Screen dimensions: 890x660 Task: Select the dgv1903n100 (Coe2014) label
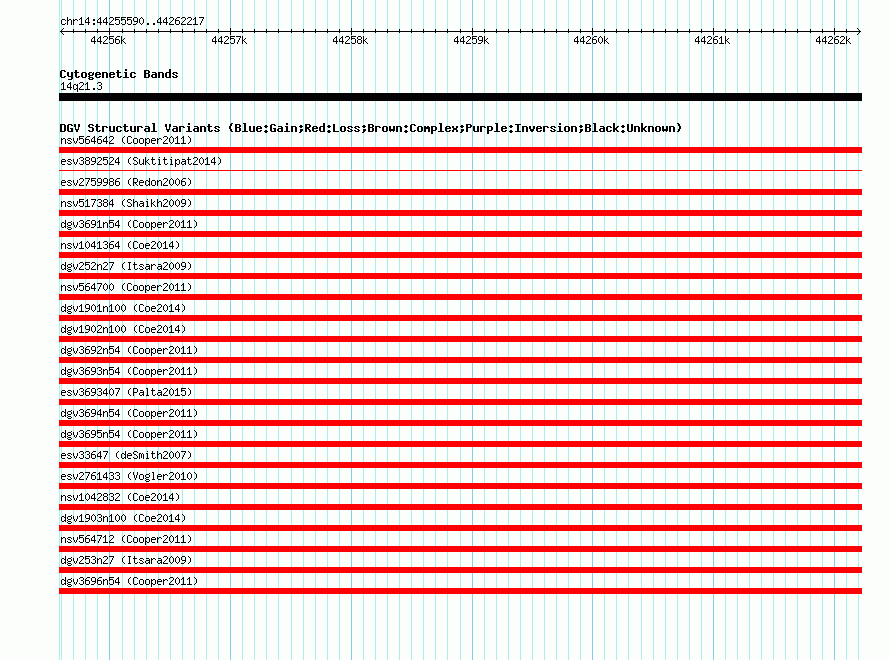(123, 518)
